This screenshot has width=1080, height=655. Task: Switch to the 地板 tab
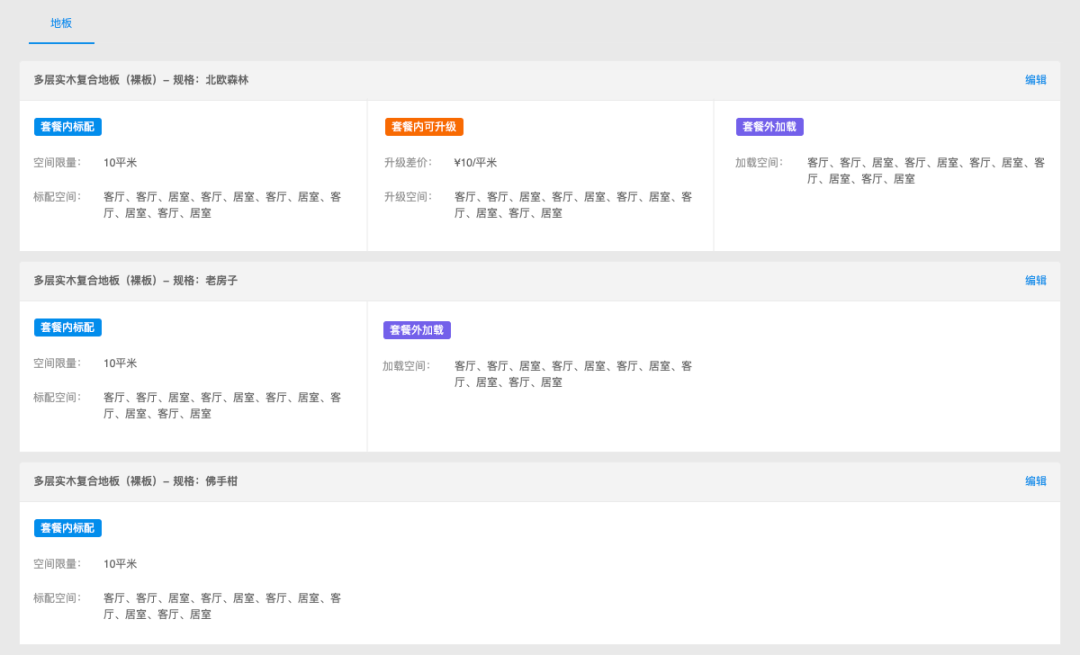pyautogui.click(x=61, y=23)
